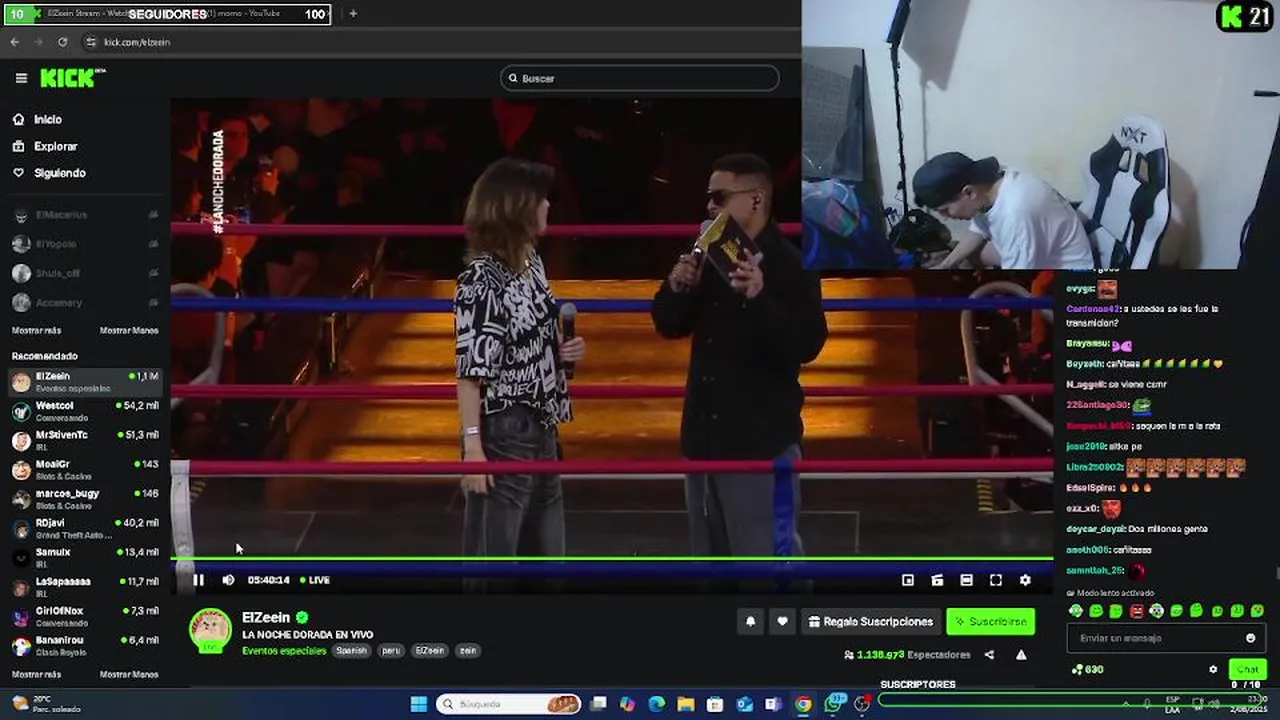Click the taskbar Búsqueda search box
The width and height of the screenshot is (1280, 720).
[x=510, y=704]
